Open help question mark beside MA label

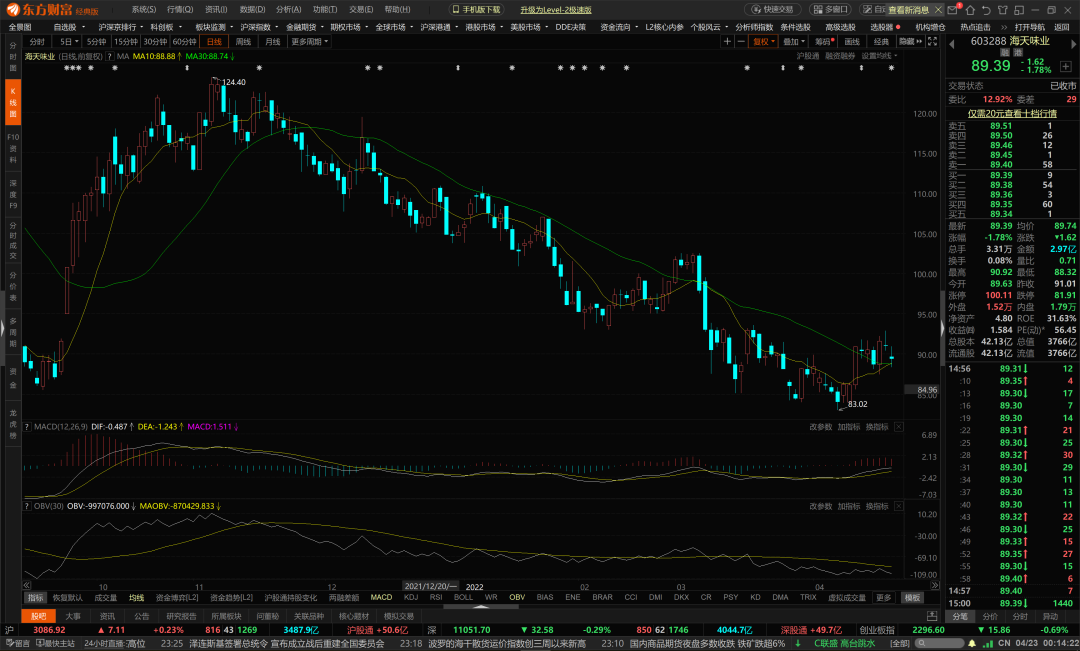(110, 56)
